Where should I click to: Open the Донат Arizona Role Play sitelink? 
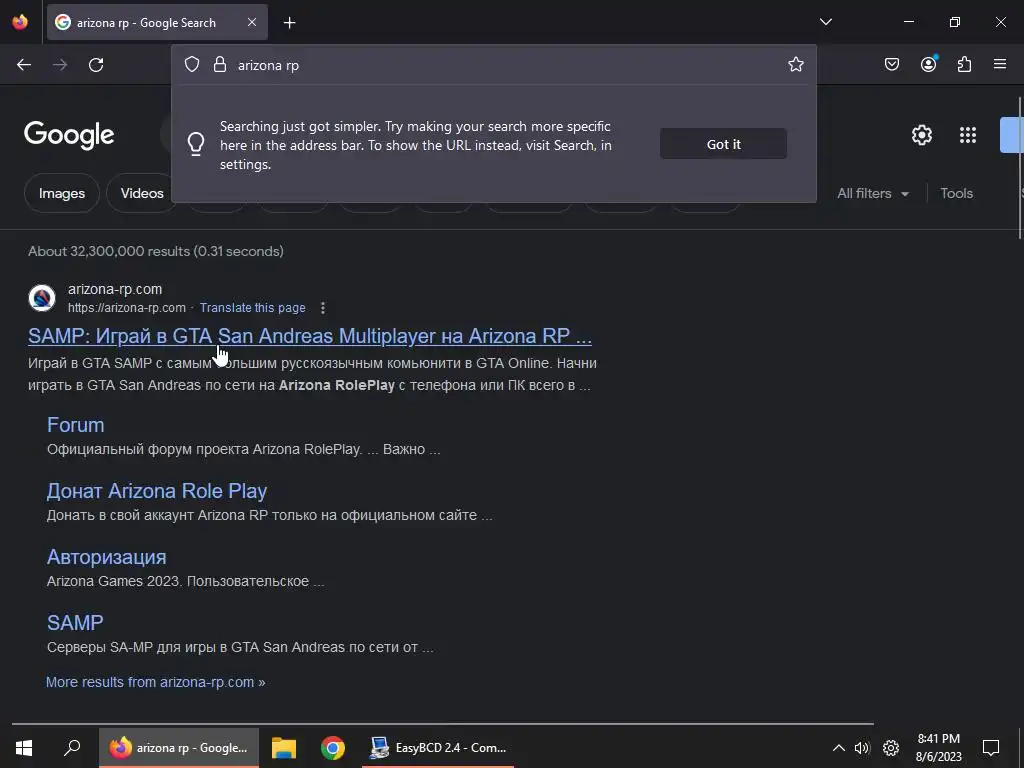157,491
